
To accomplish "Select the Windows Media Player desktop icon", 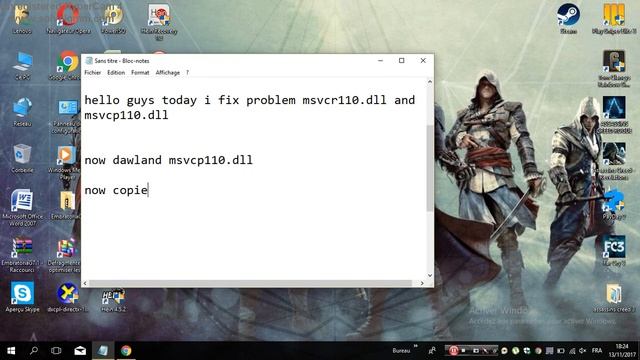I will (x=66, y=162).
